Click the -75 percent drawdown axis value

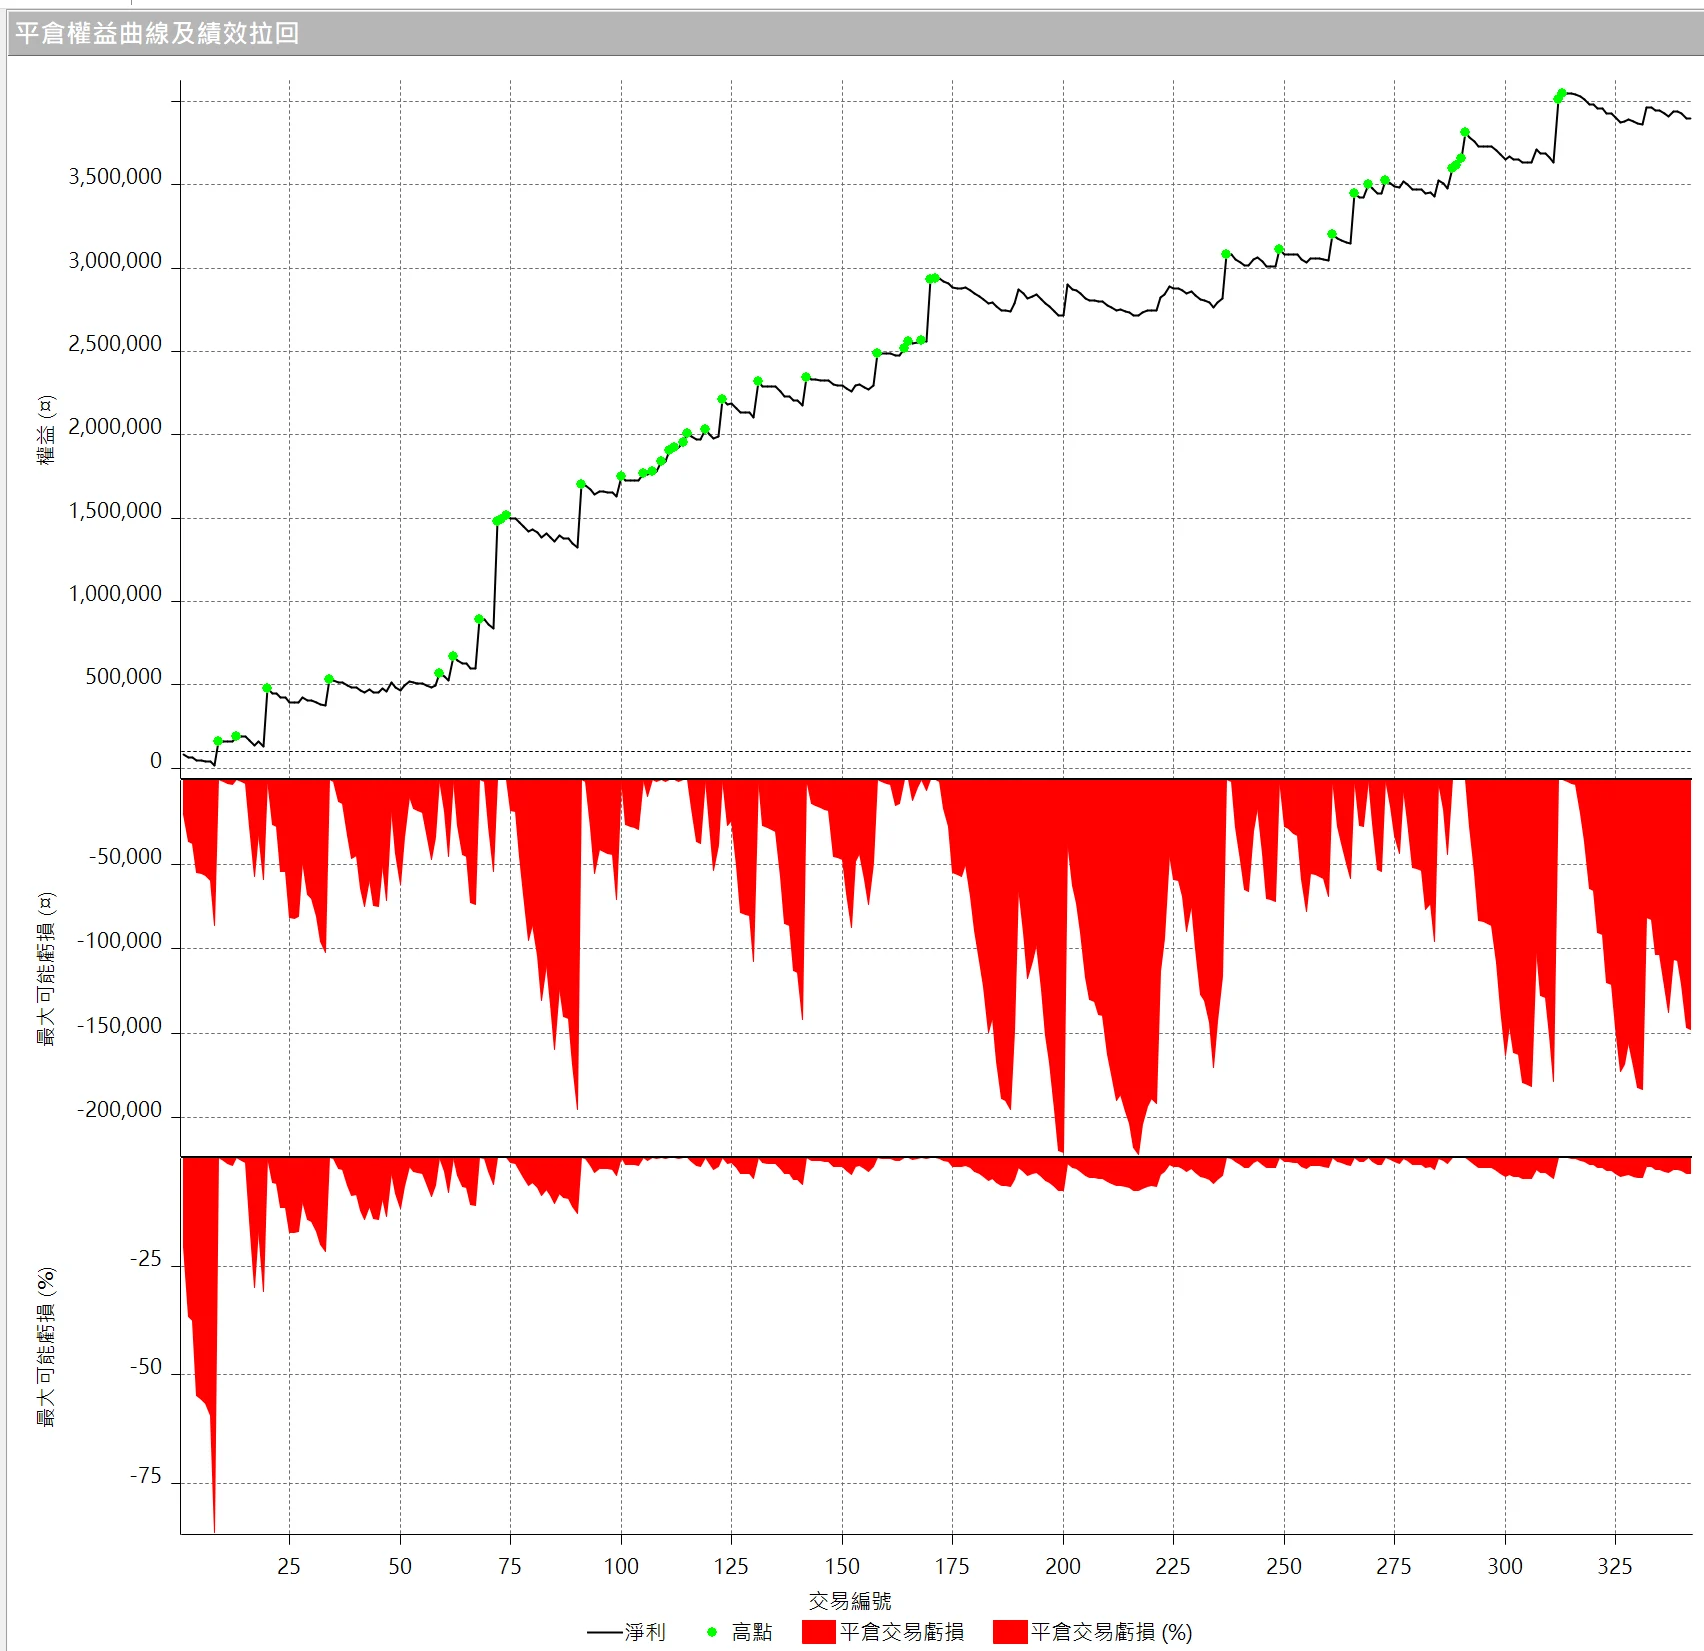145,1477
